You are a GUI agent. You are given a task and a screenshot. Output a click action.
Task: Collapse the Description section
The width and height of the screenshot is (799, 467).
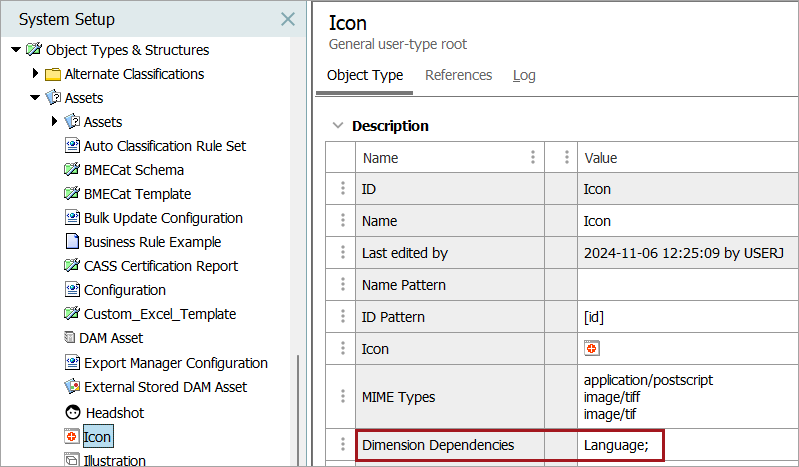(337, 126)
